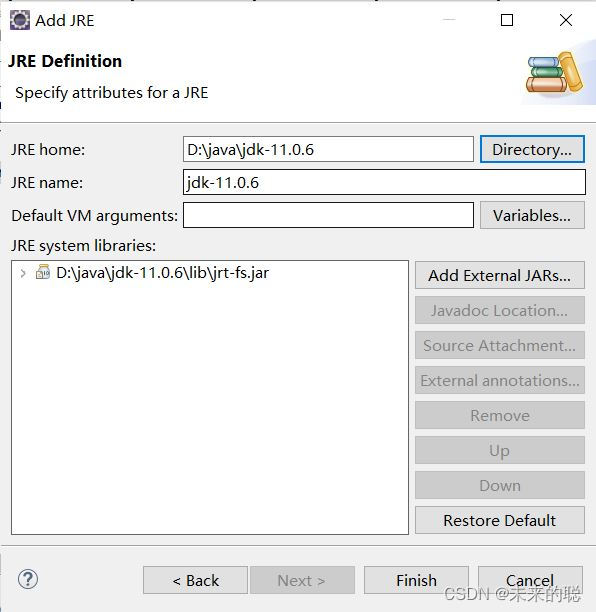Click the Remove library button
Viewport: 596px width, 612px height.
pyautogui.click(x=500, y=415)
